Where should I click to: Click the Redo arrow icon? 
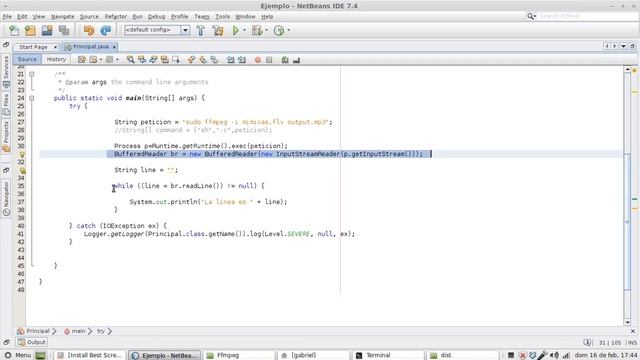(106, 30)
